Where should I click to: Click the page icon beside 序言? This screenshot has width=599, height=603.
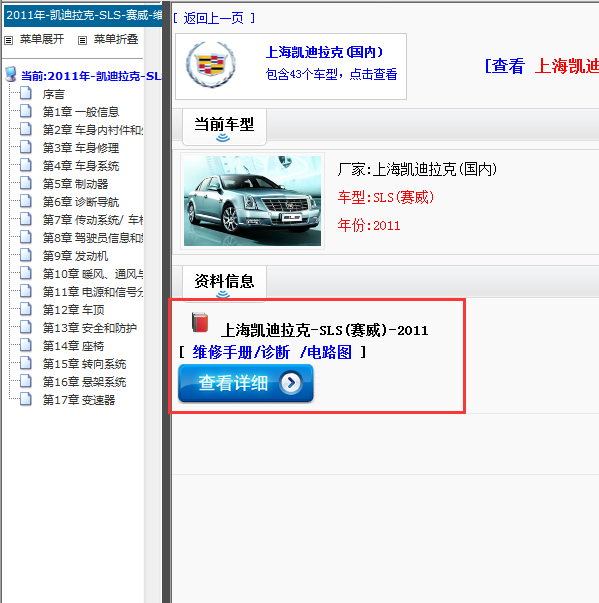click(x=26, y=93)
